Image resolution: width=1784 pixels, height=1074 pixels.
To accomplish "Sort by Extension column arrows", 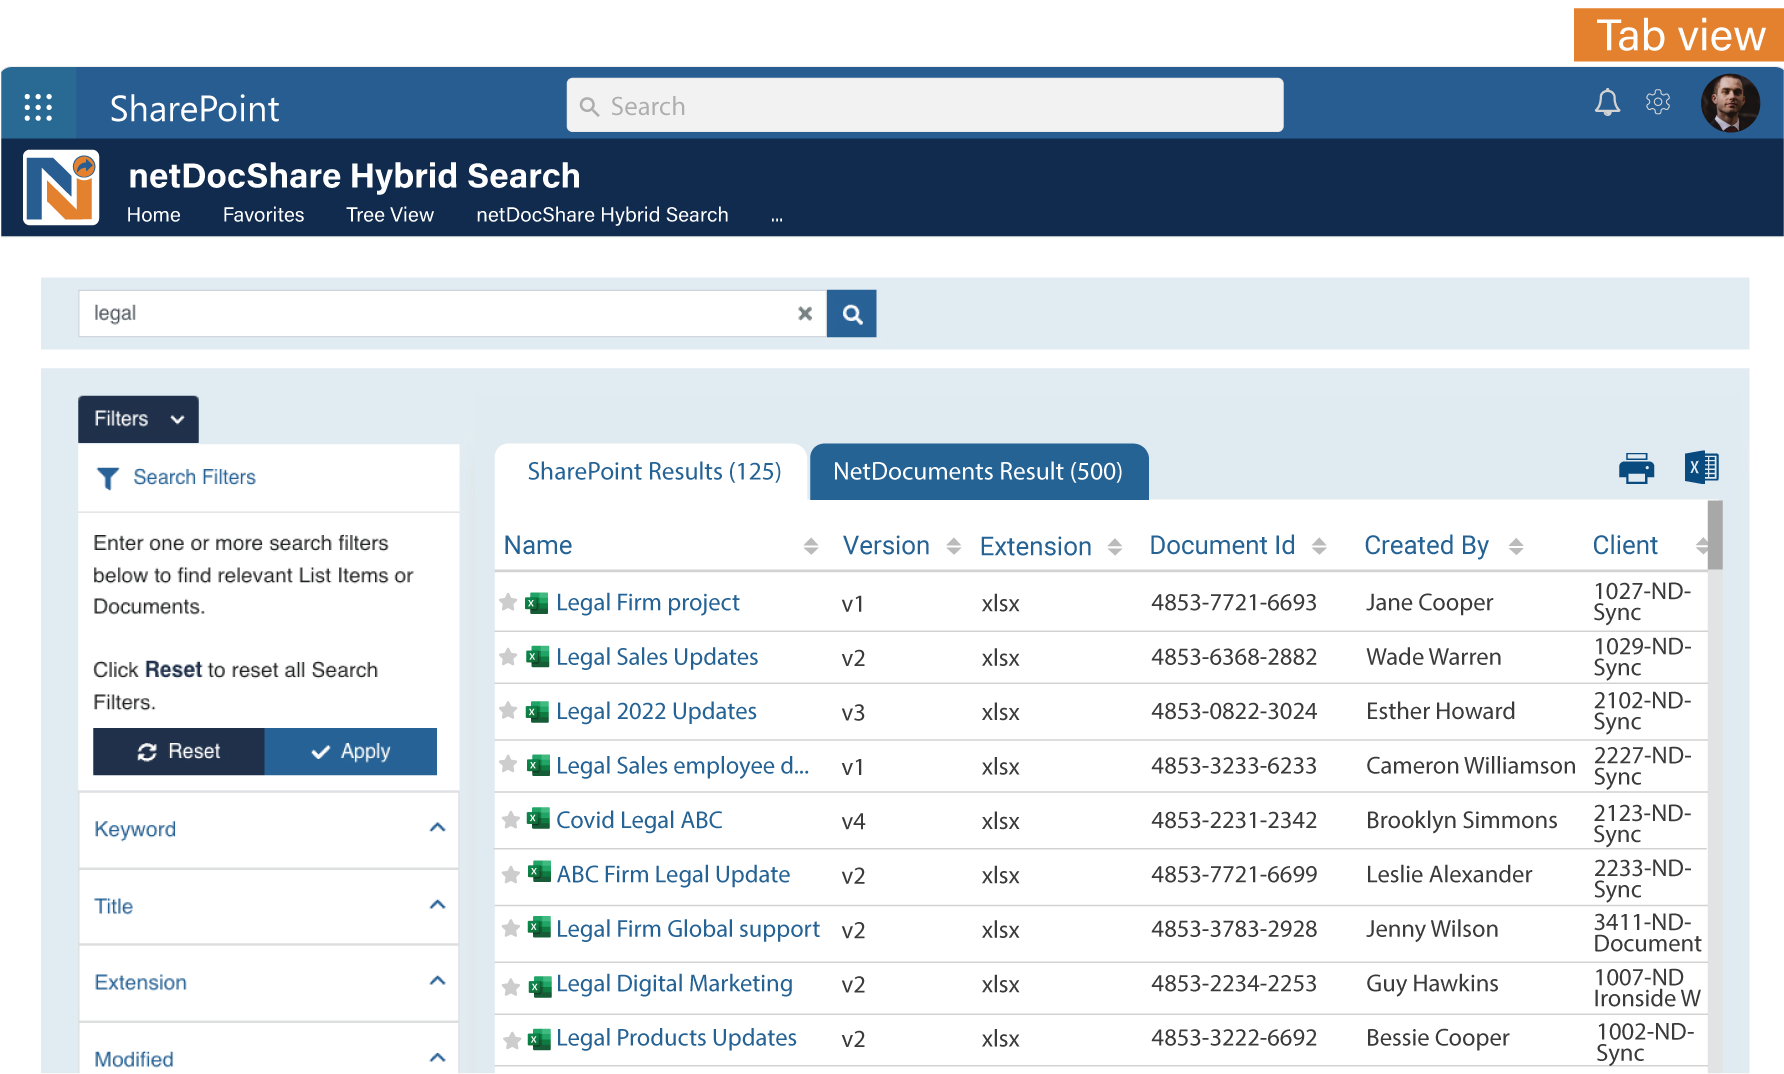I will pyautogui.click(x=1115, y=546).
